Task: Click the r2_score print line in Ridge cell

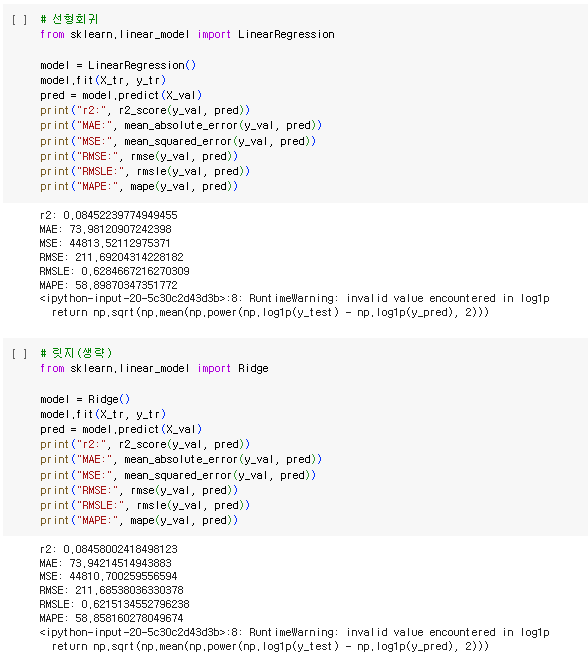Action: click(x=145, y=445)
